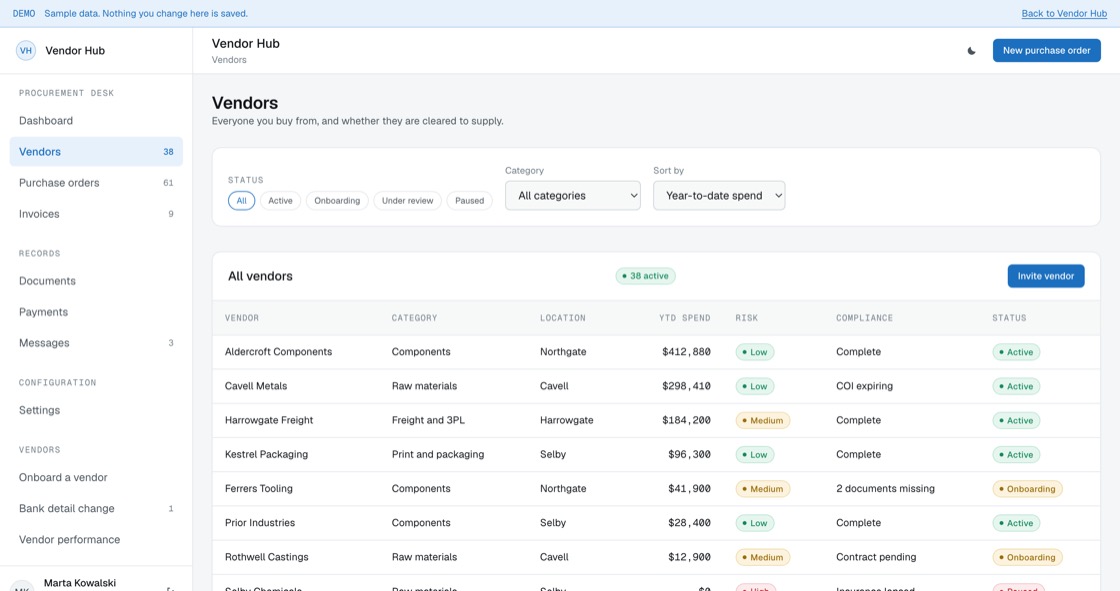Open Documents under Records

[x=96, y=281]
